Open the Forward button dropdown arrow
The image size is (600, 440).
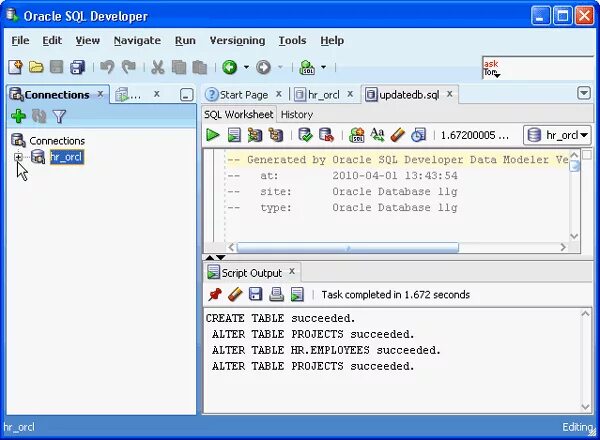(280, 67)
